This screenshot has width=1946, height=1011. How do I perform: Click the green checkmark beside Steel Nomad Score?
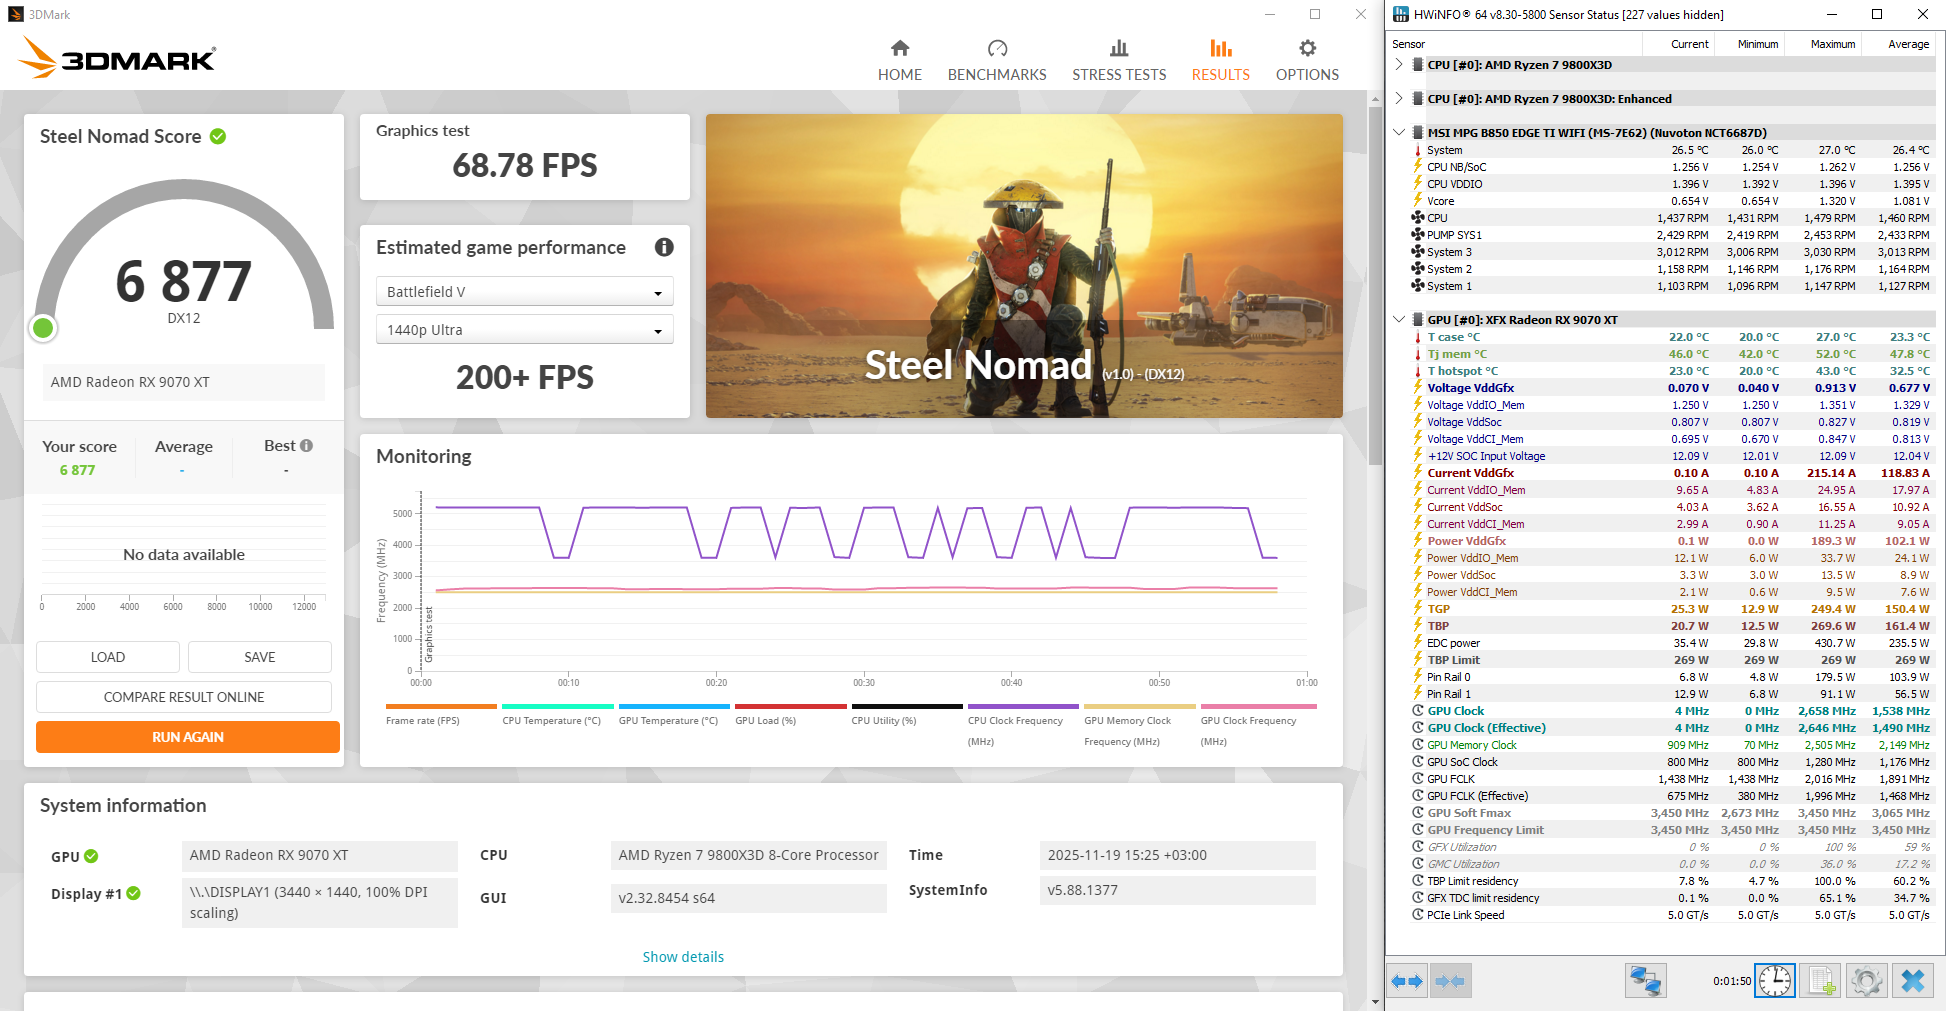coord(218,136)
